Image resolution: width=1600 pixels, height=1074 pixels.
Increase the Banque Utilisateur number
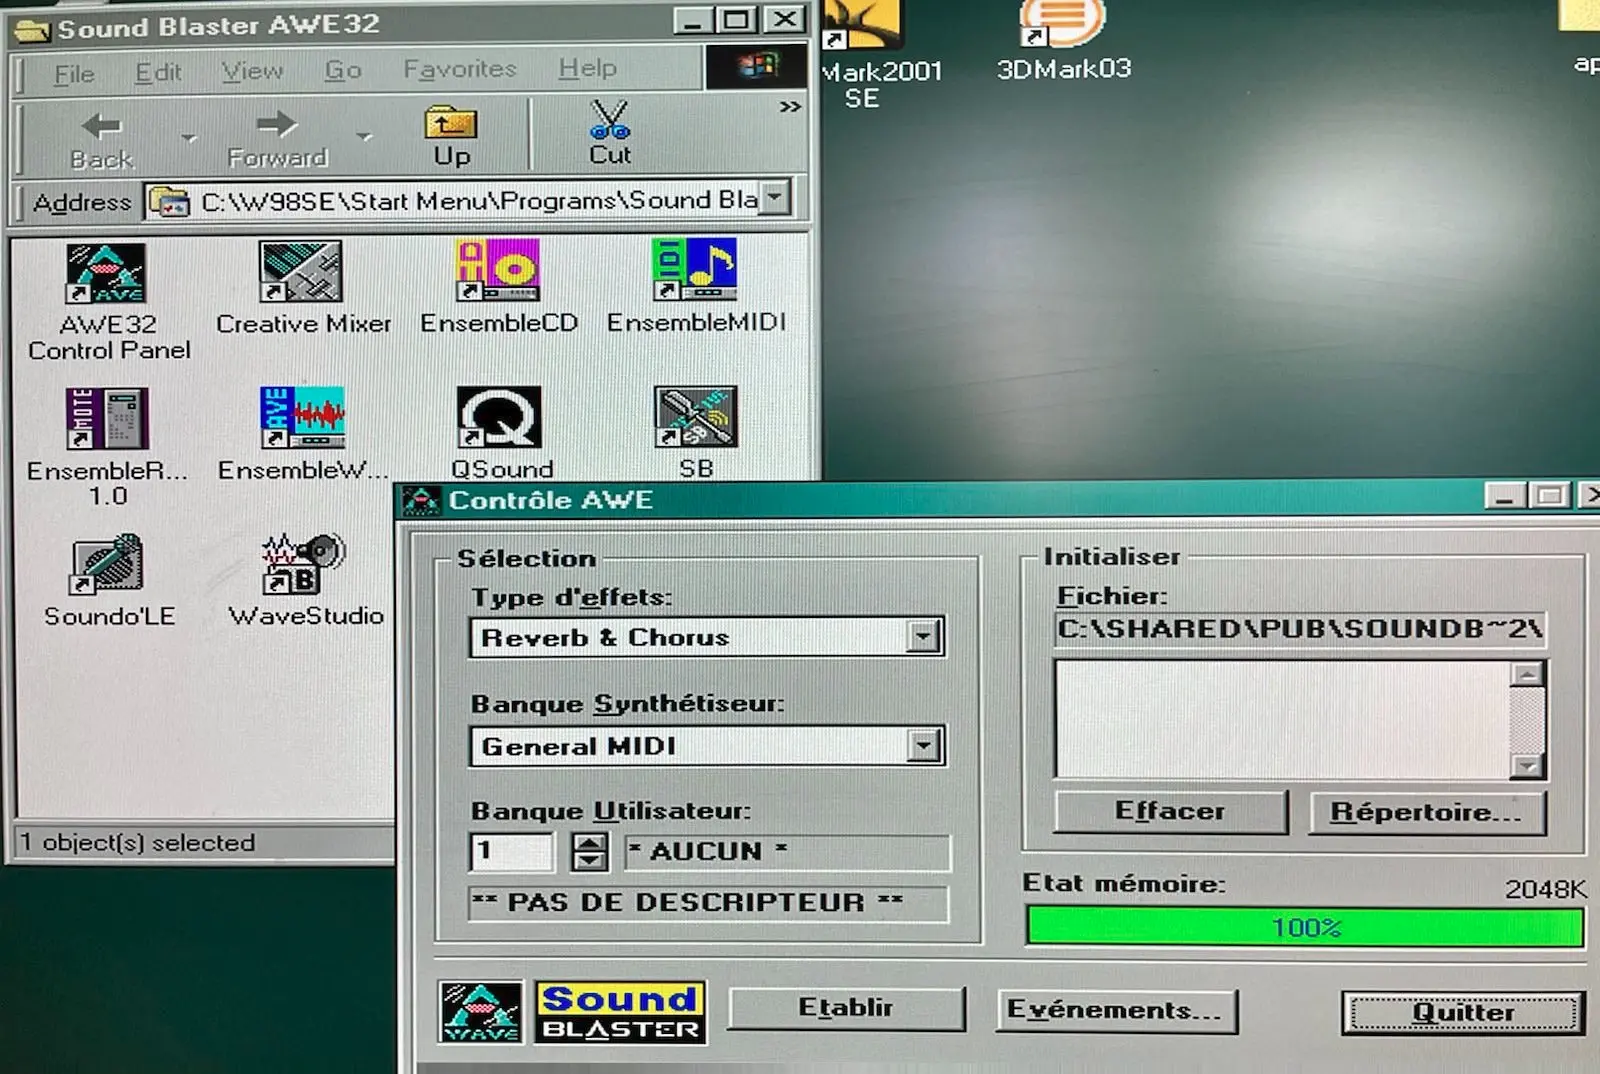click(590, 843)
